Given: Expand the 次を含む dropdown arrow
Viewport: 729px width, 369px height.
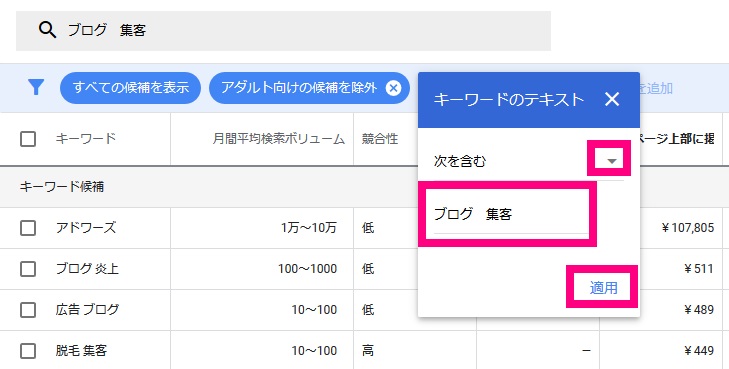Looking at the screenshot, I should click(612, 161).
